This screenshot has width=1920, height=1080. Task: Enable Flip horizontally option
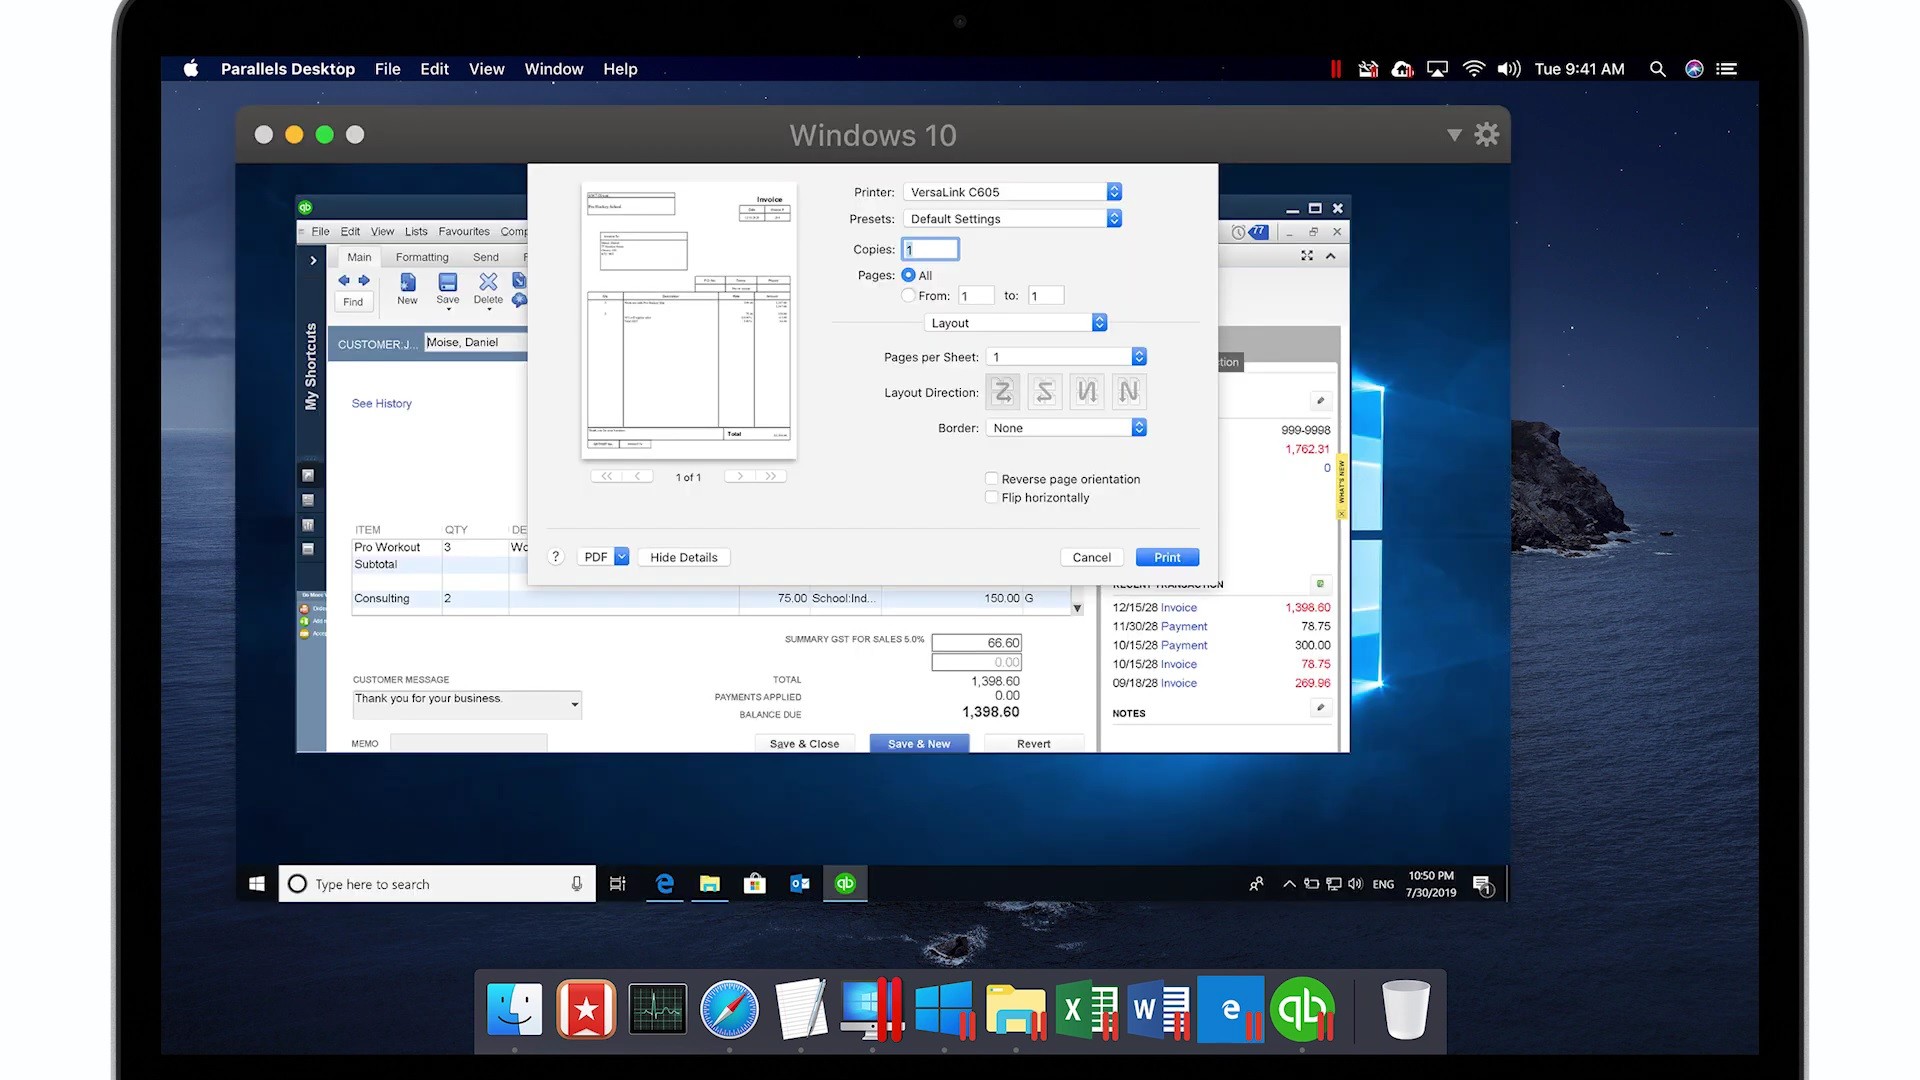click(992, 497)
